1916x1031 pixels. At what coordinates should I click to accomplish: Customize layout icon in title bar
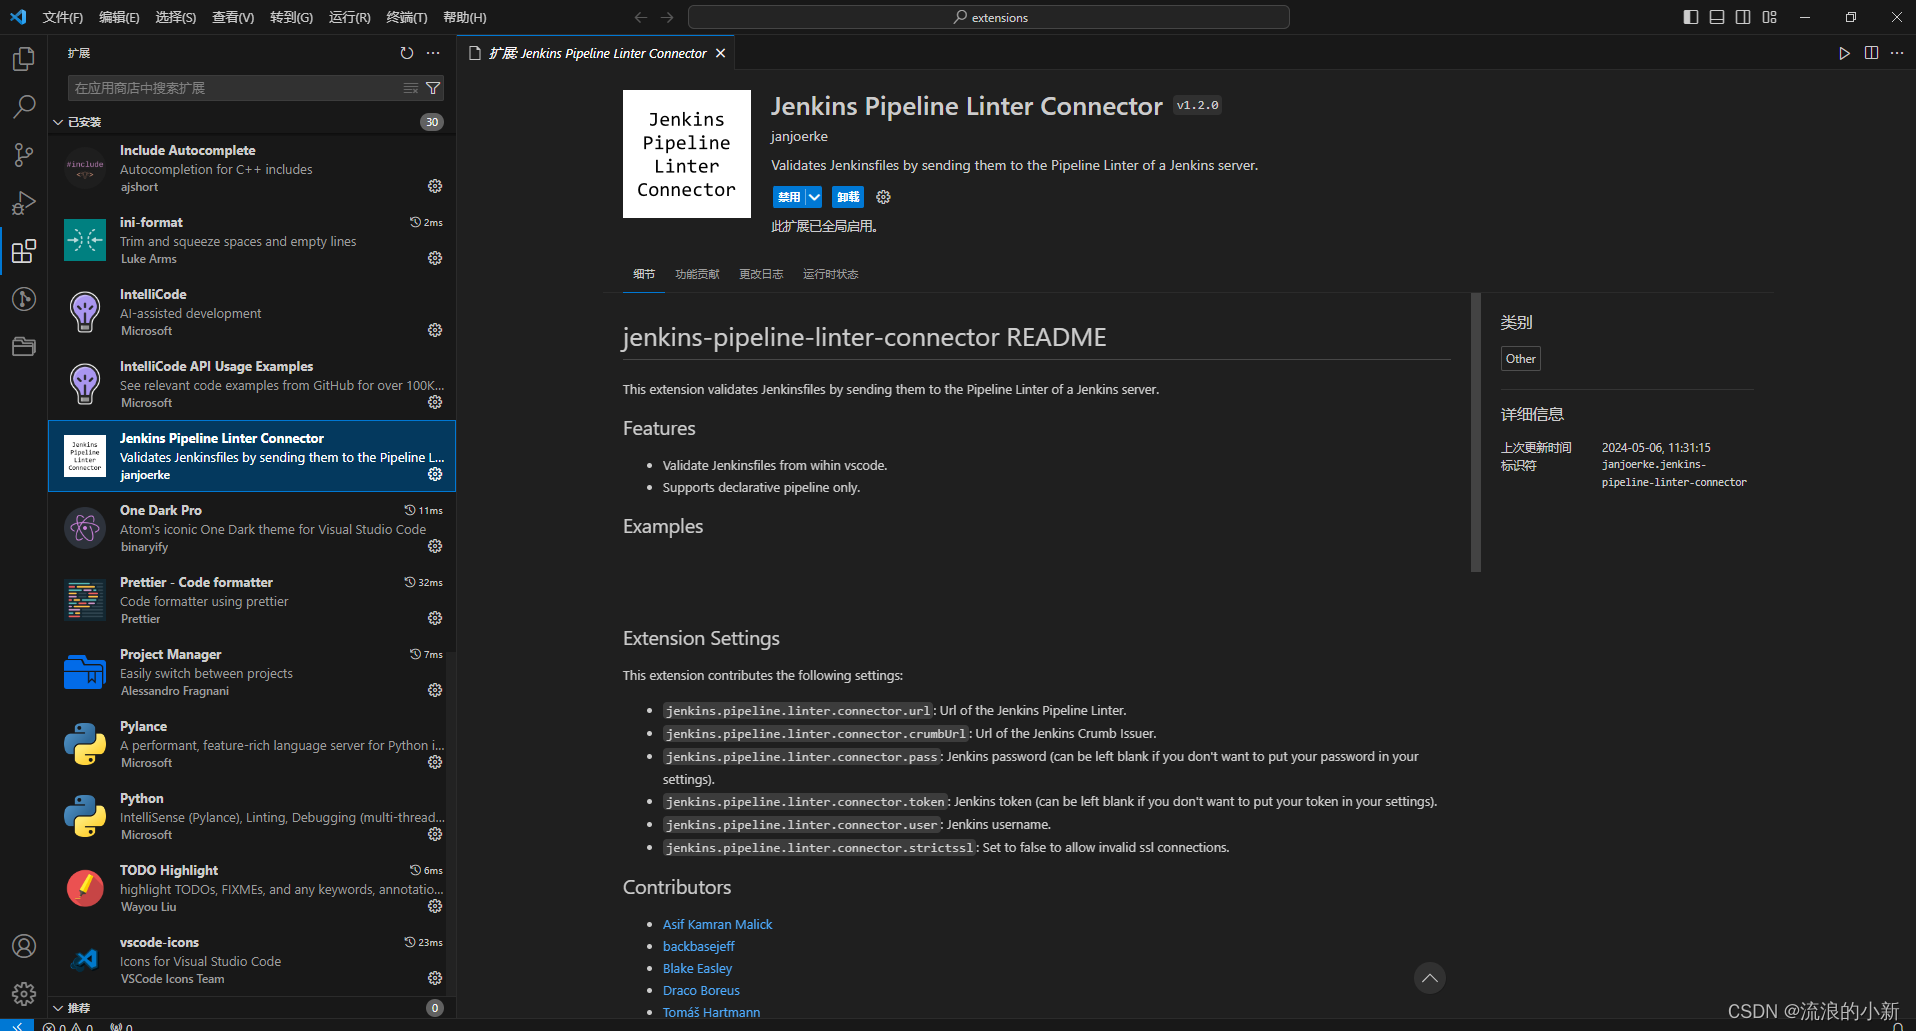[1769, 17]
